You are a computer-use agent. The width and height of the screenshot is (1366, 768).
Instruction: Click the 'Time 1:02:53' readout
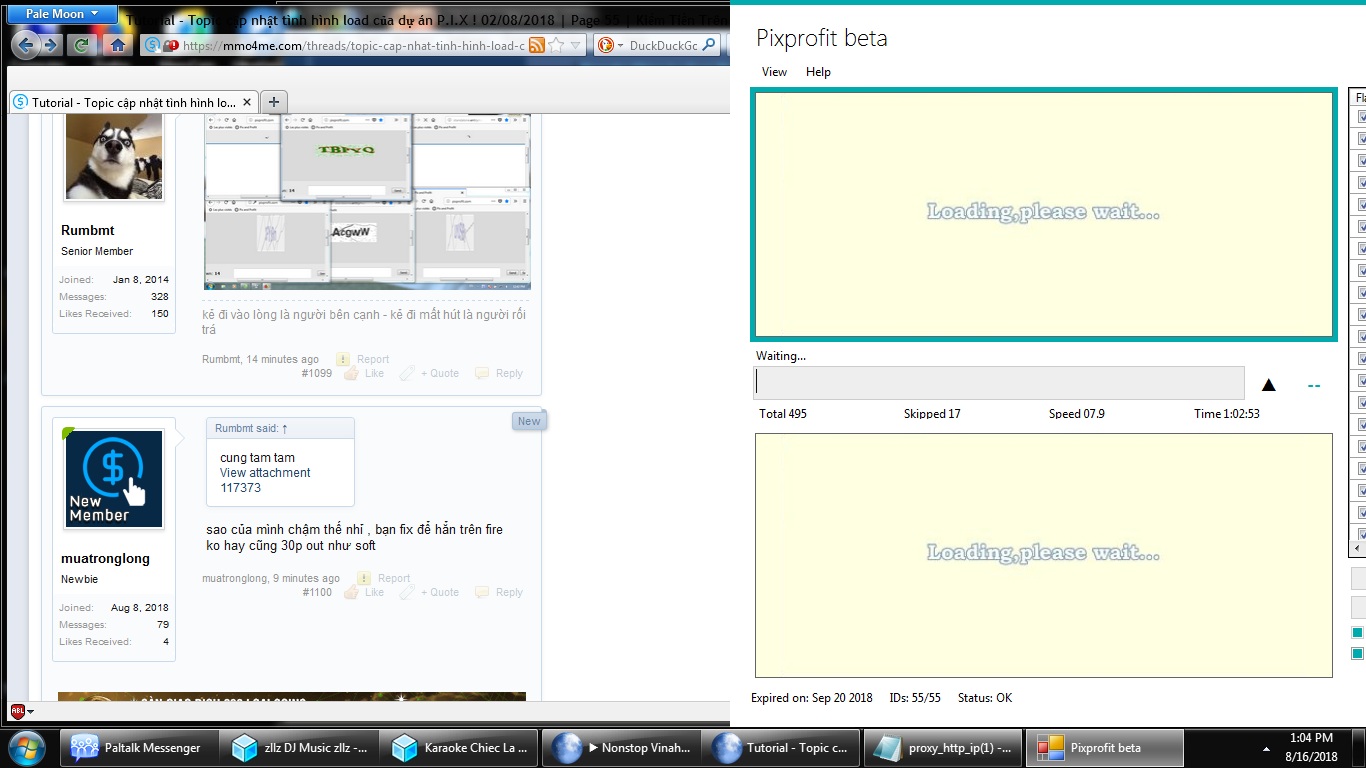pos(1227,414)
